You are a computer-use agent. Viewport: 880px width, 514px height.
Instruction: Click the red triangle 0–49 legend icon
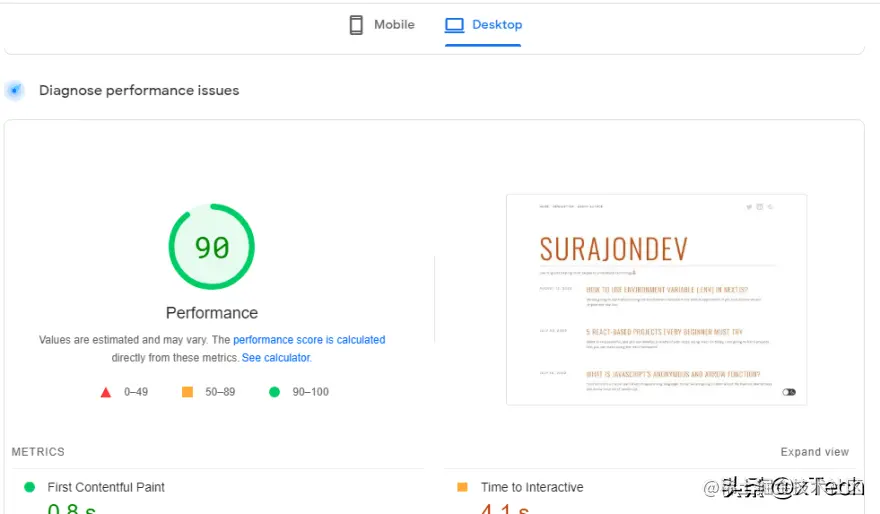(x=106, y=392)
